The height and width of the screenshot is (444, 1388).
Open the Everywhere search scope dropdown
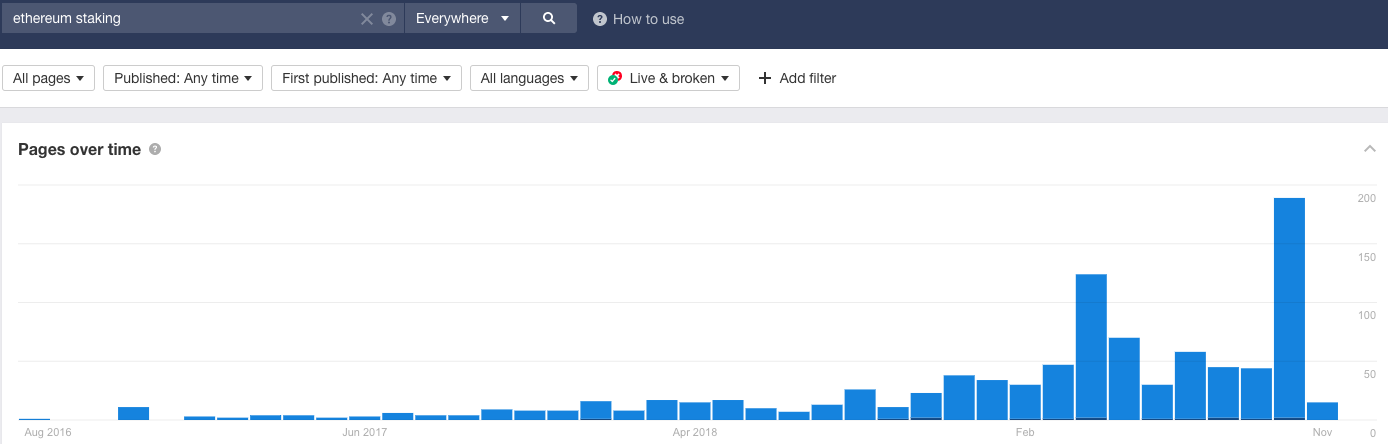pyautogui.click(x=462, y=18)
